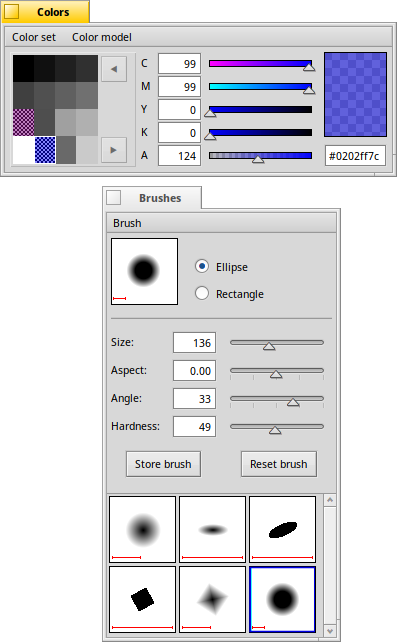Pick the four-pointed star brush preset
The height and width of the screenshot is (642, 397).
(212, 599)
